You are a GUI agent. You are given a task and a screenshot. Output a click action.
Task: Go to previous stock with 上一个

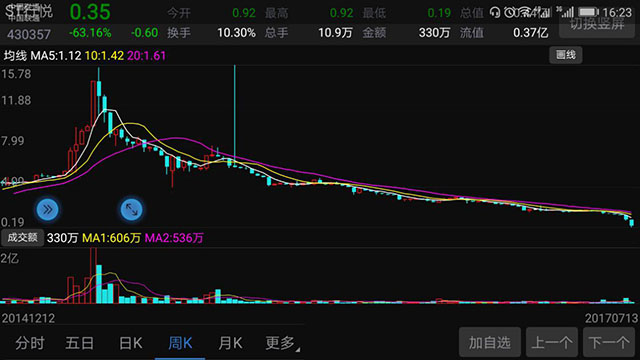(552, 342)
